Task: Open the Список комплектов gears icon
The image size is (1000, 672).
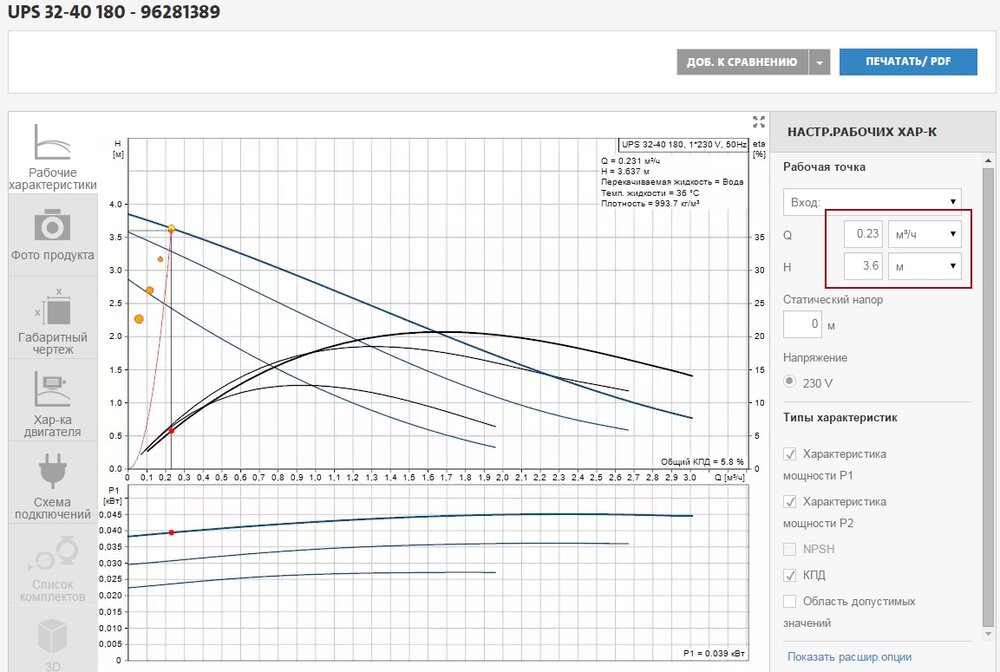Action: tap(52, 552)
